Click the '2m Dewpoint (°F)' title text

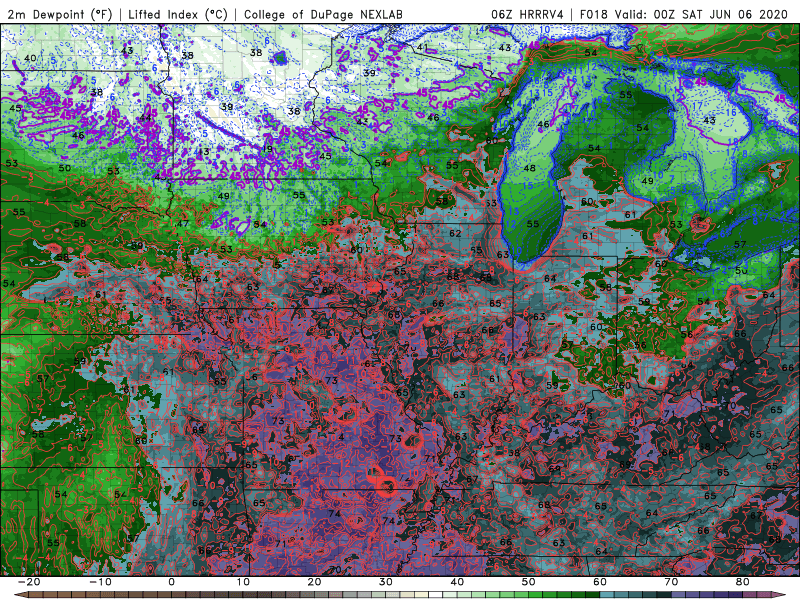(59, 14)
